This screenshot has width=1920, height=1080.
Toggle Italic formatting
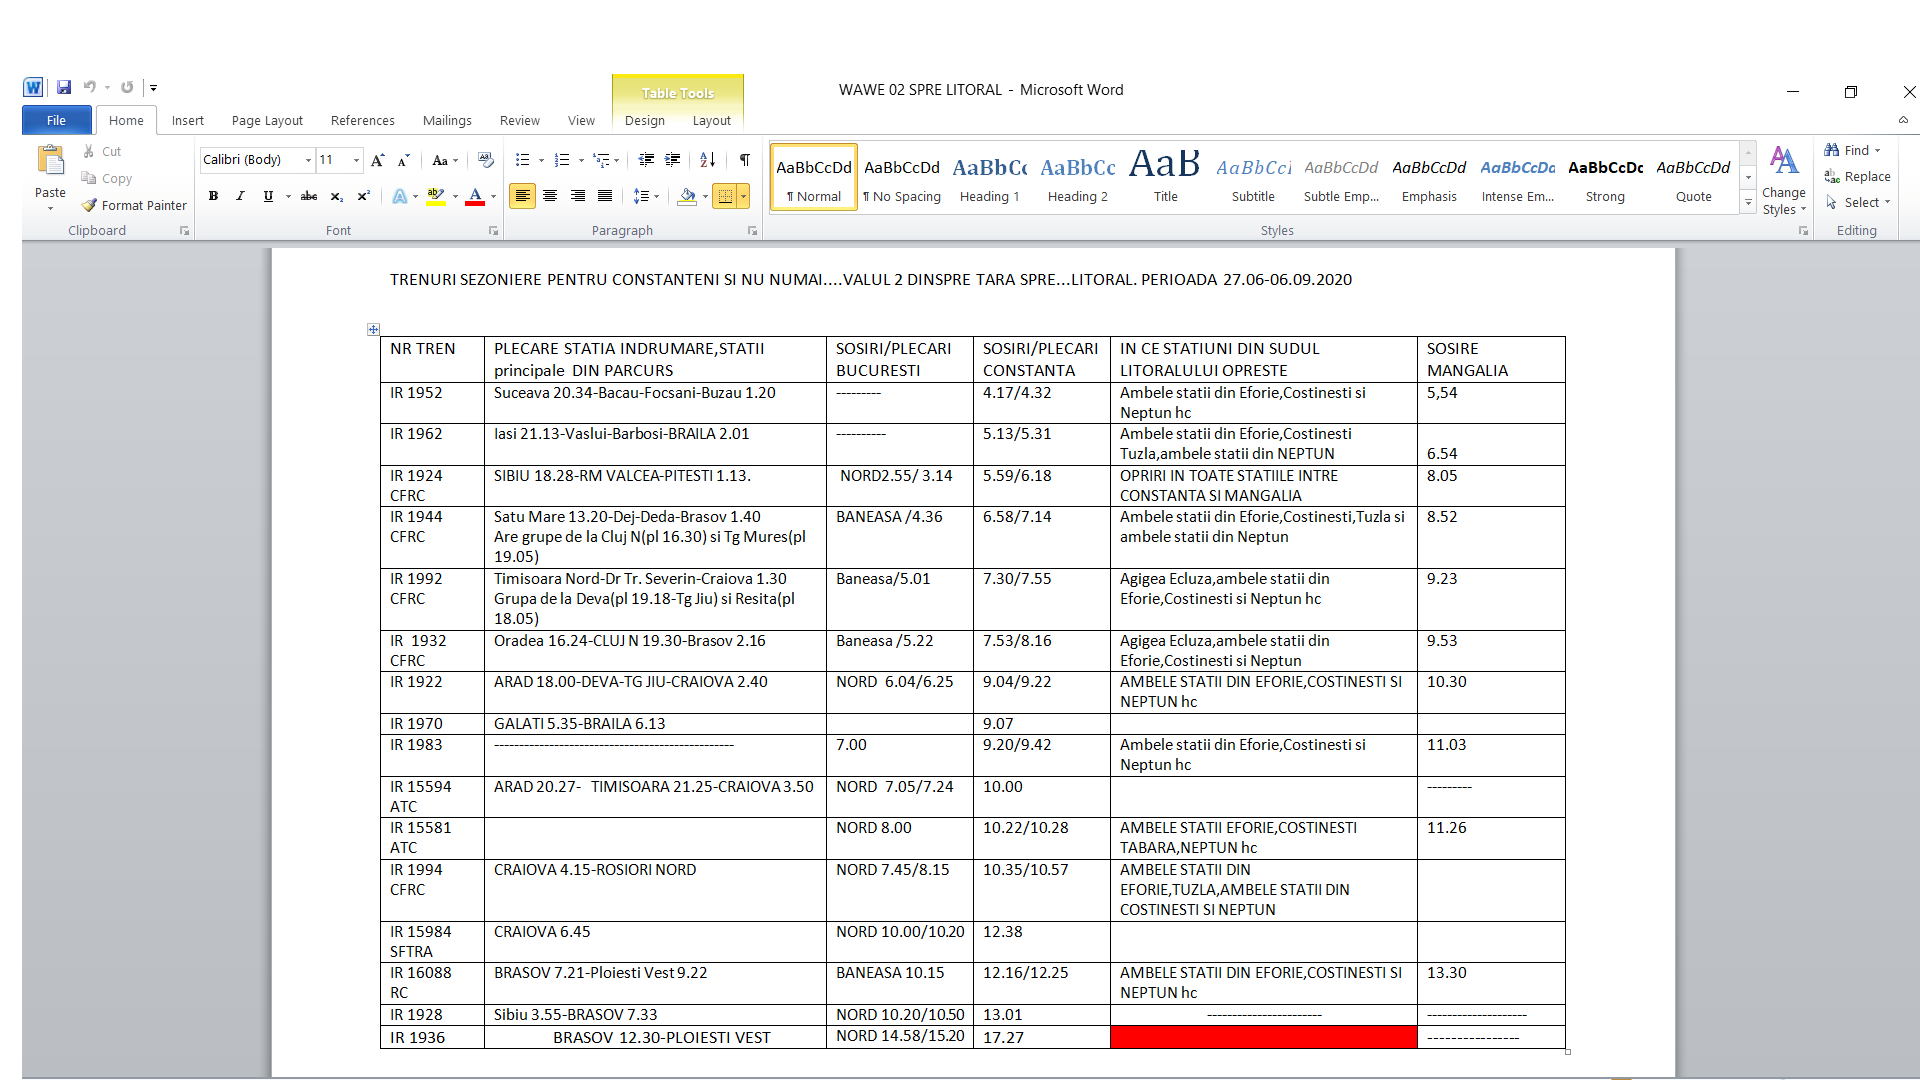(x=240, y=196)
